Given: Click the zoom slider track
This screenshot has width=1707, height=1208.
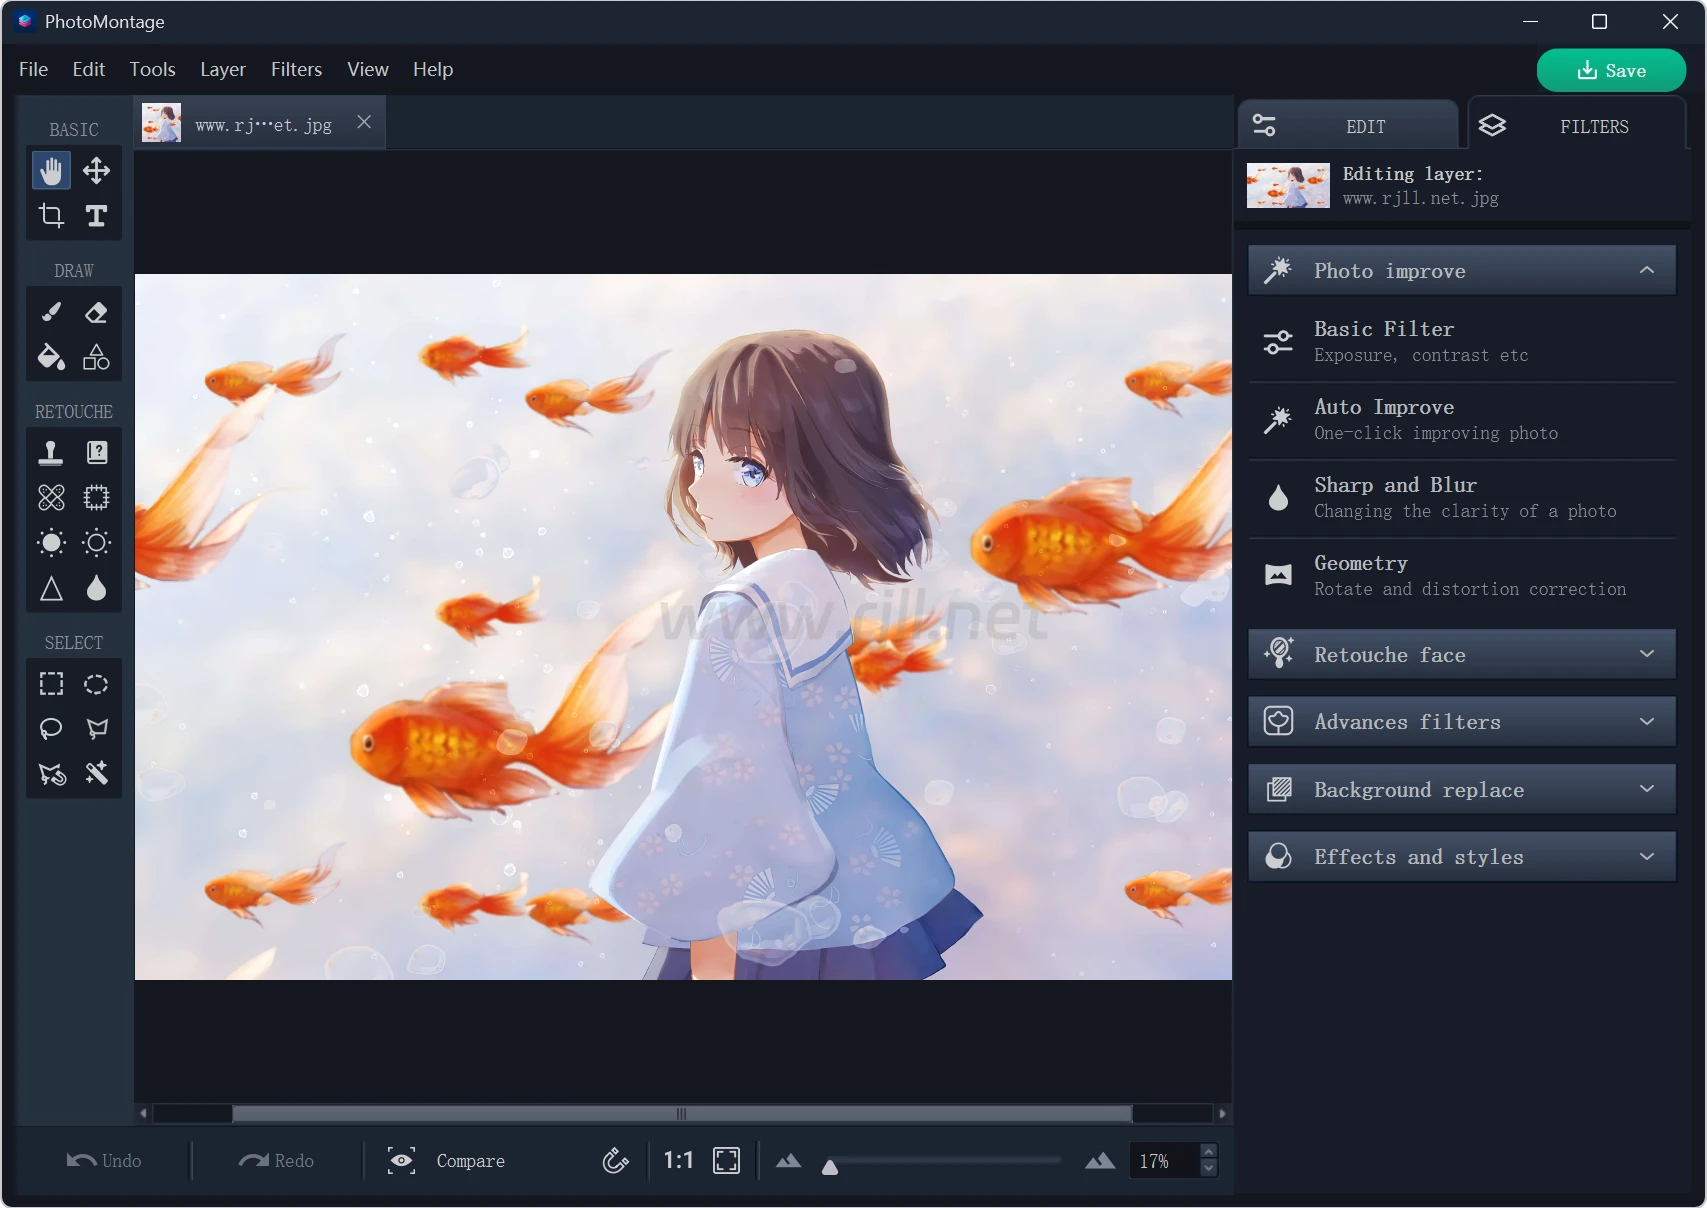Looking at the screenshot, I should 945,1161.
